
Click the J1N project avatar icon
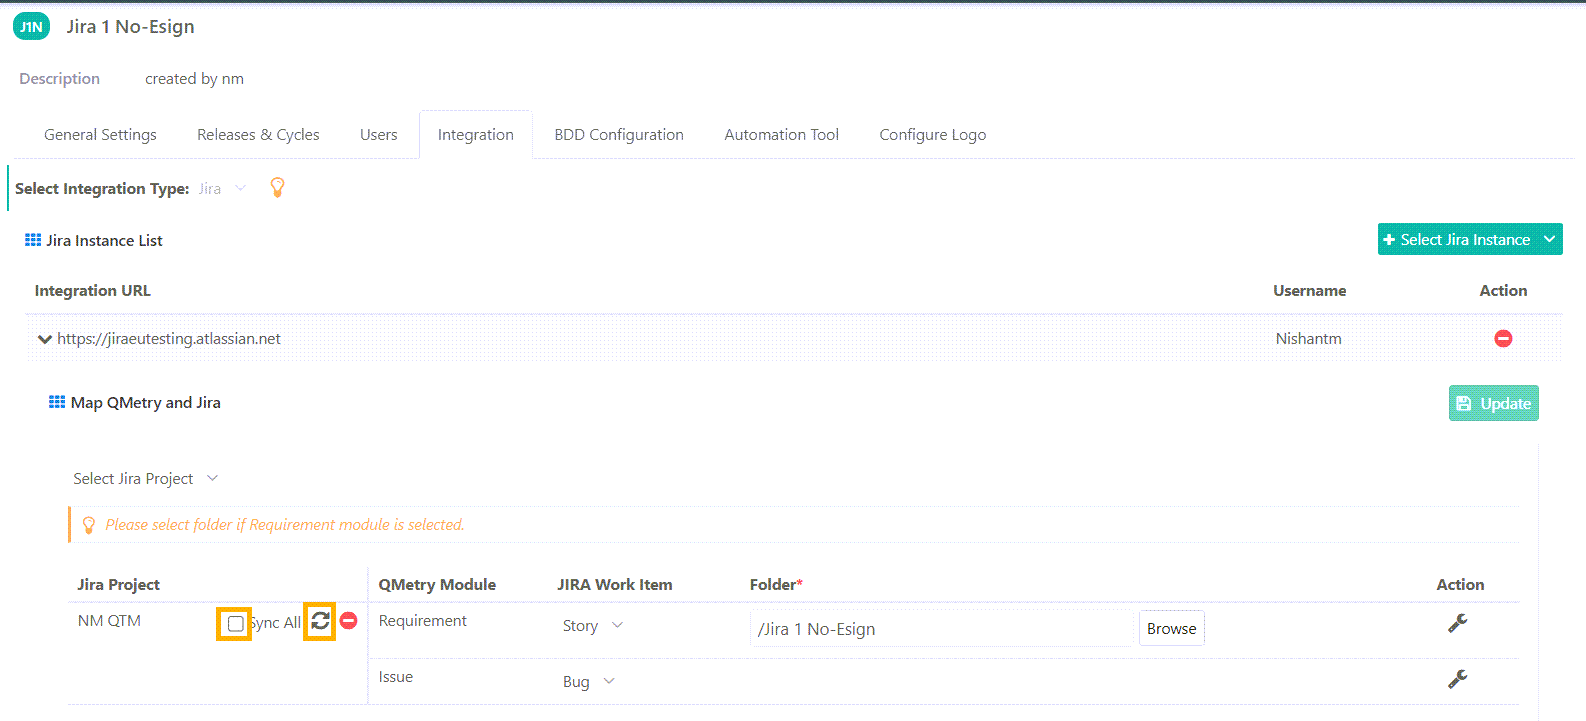(x=31, y=27)
